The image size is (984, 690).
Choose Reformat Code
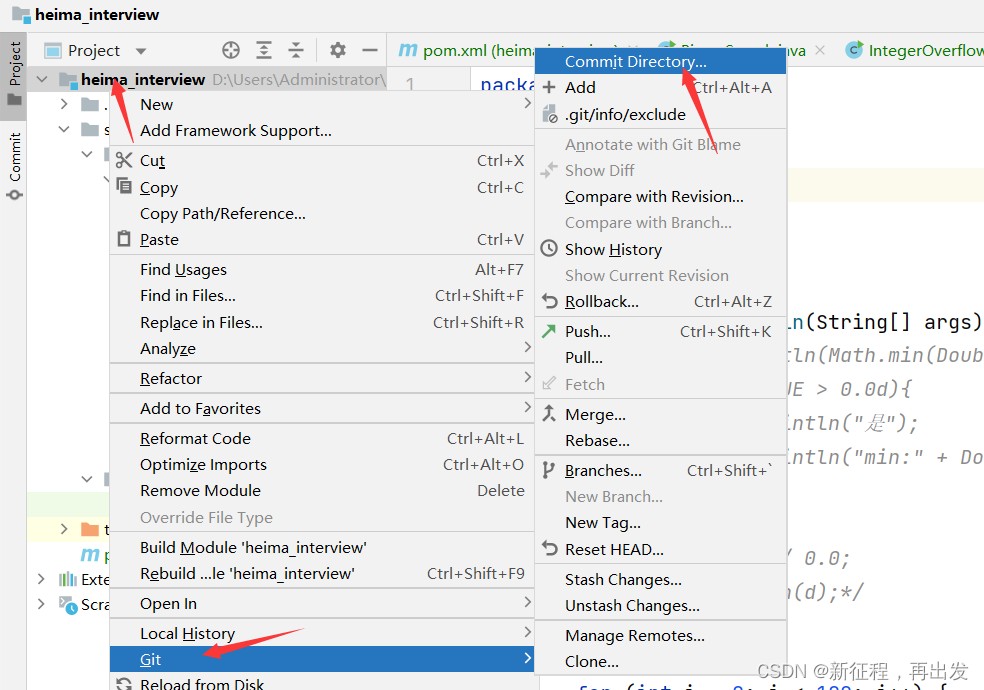pyautogui.click(x=322, y=438)
